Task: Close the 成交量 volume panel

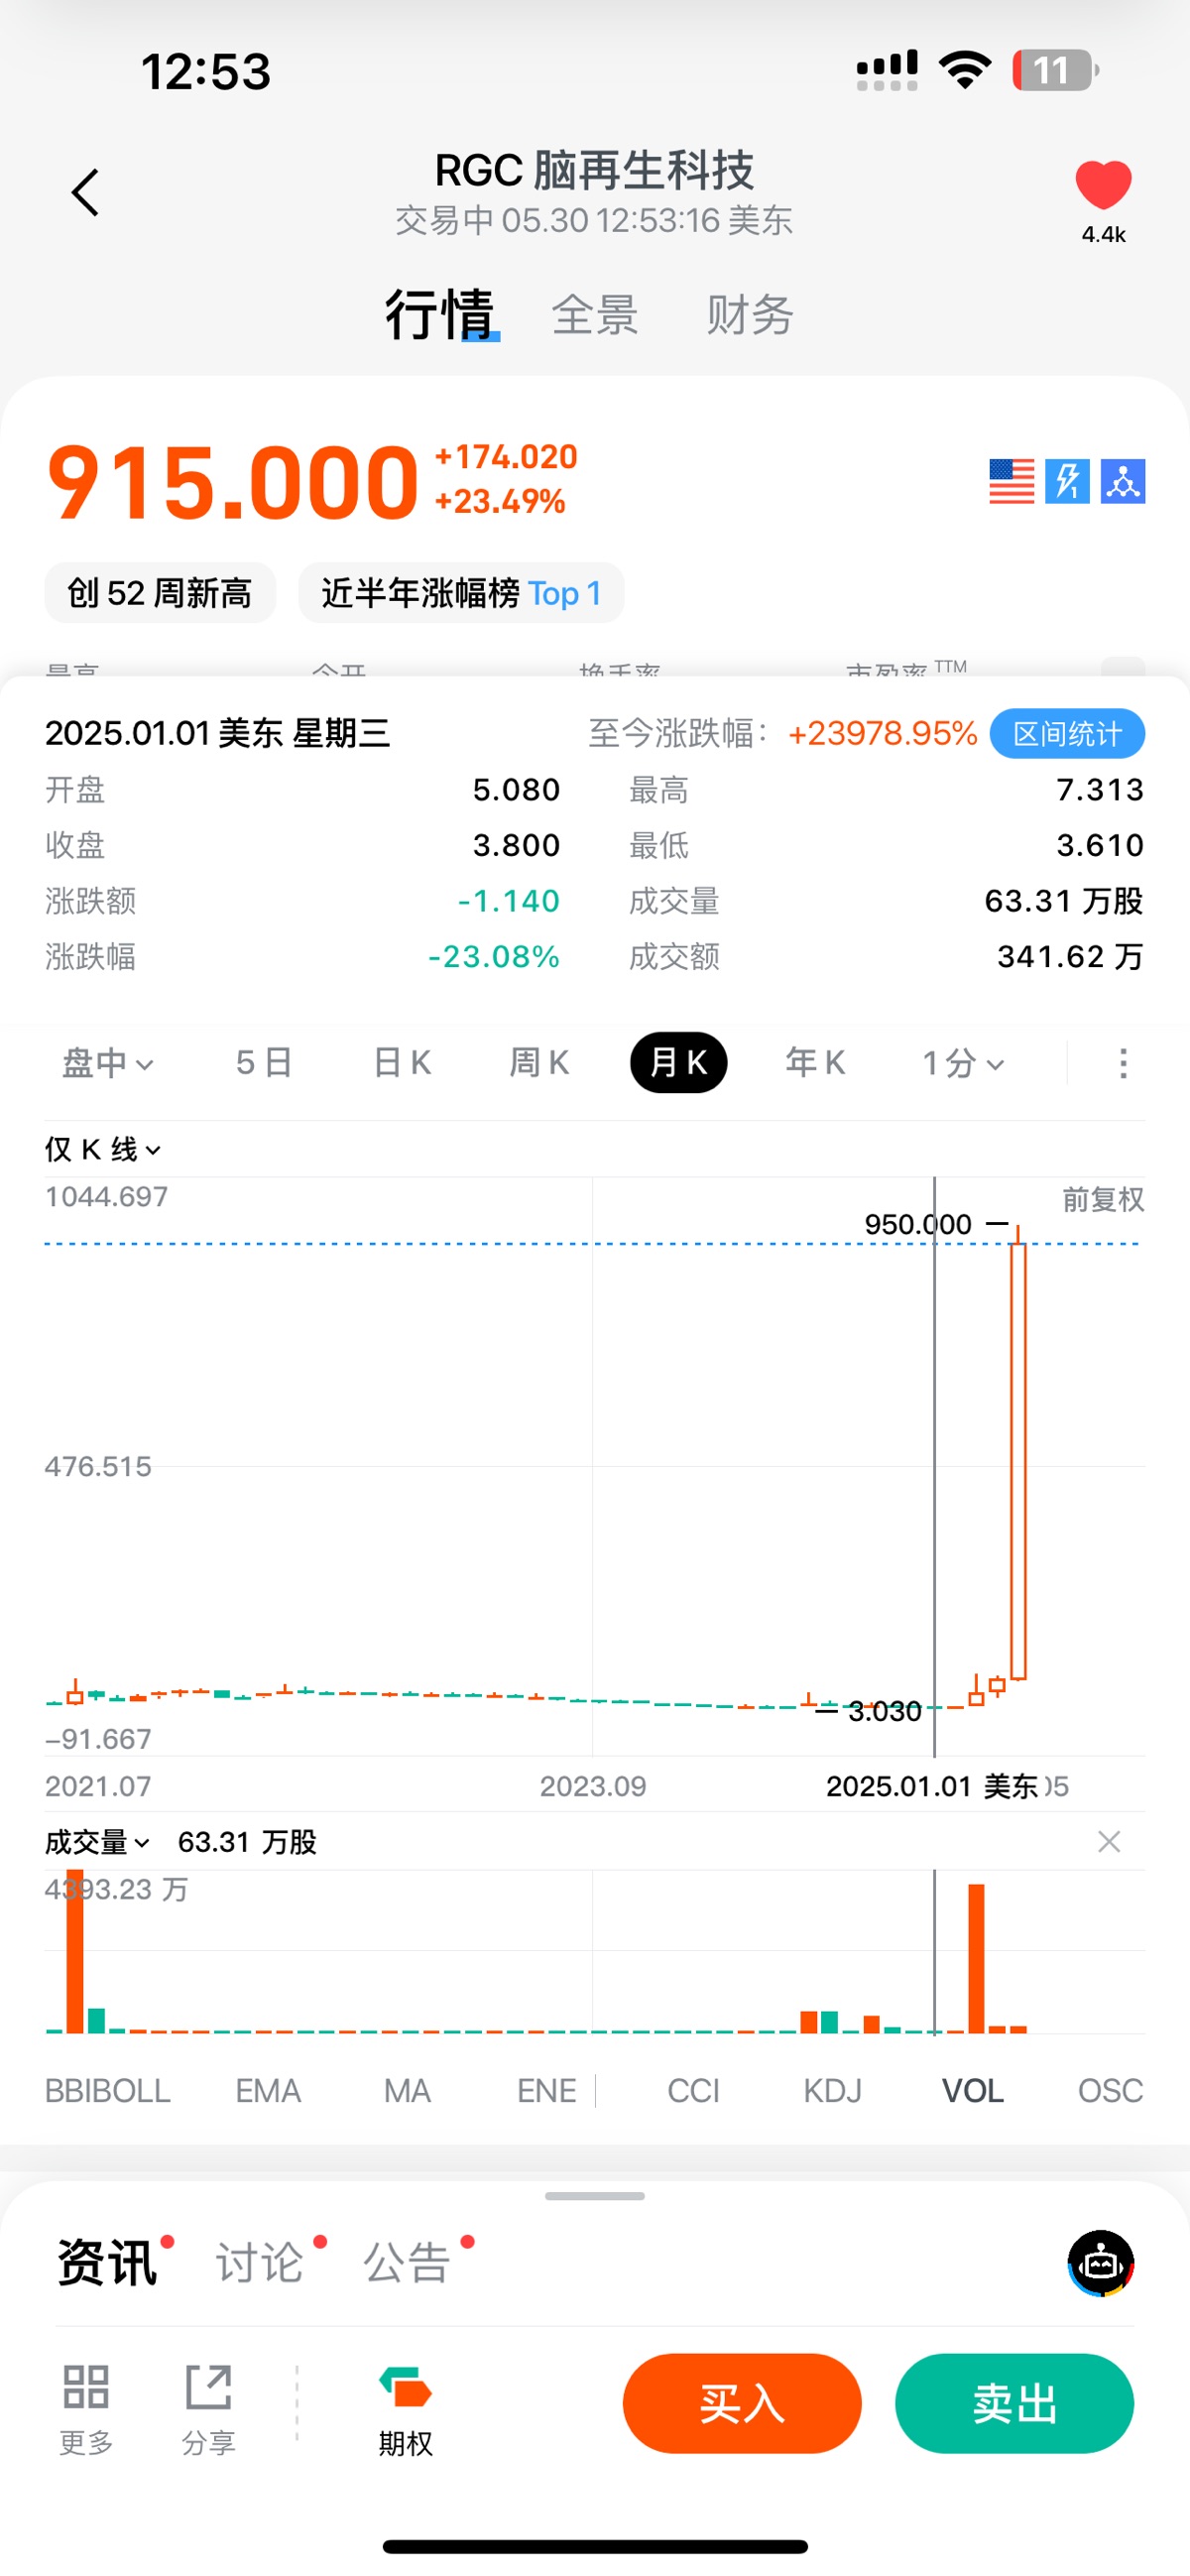Action: click(x=1108, y=1841)
